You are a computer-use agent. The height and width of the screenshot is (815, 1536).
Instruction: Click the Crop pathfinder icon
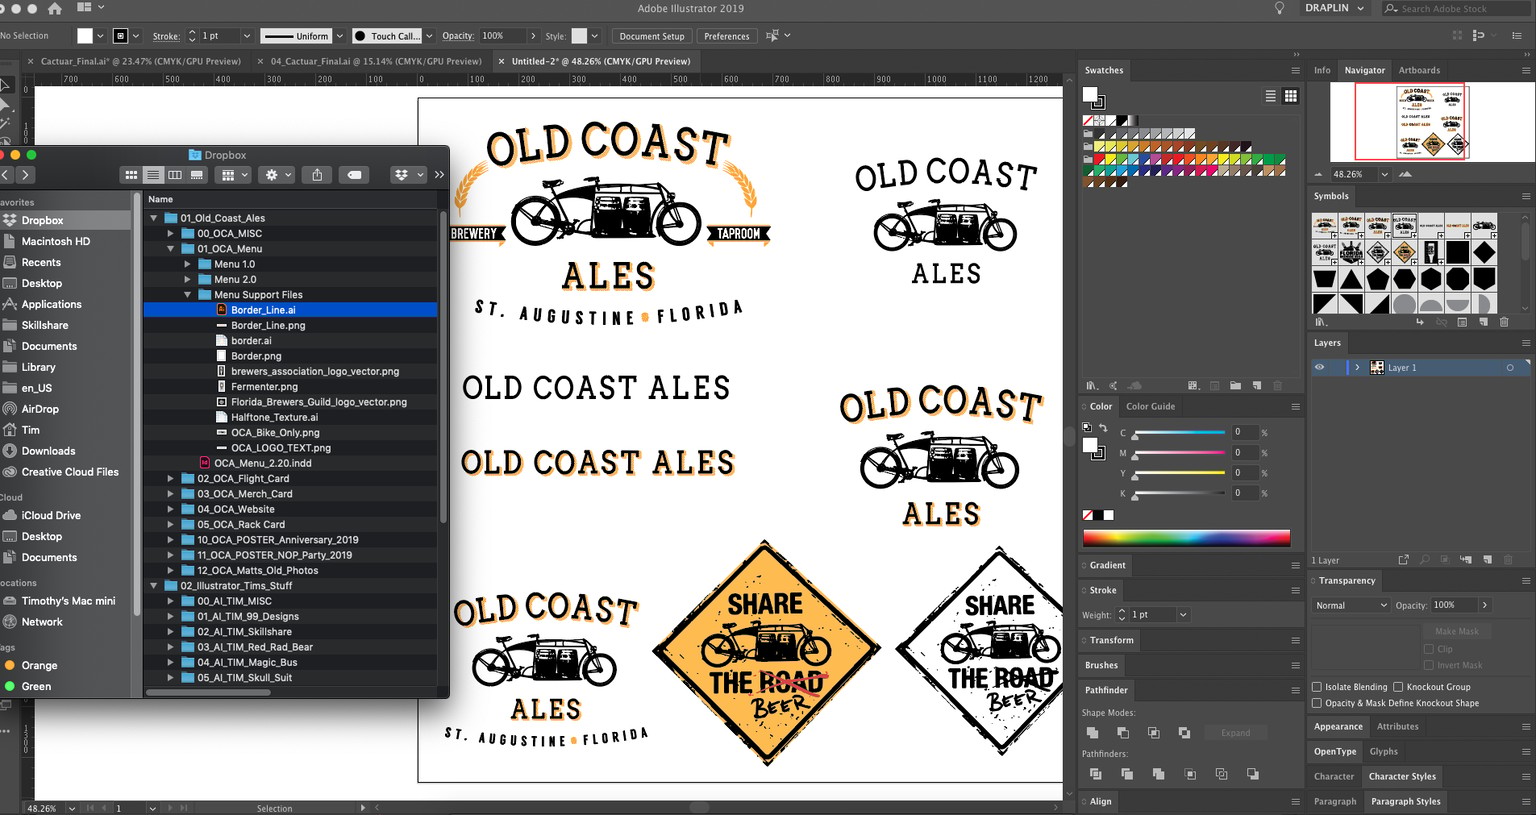[x=1190, y=774]
